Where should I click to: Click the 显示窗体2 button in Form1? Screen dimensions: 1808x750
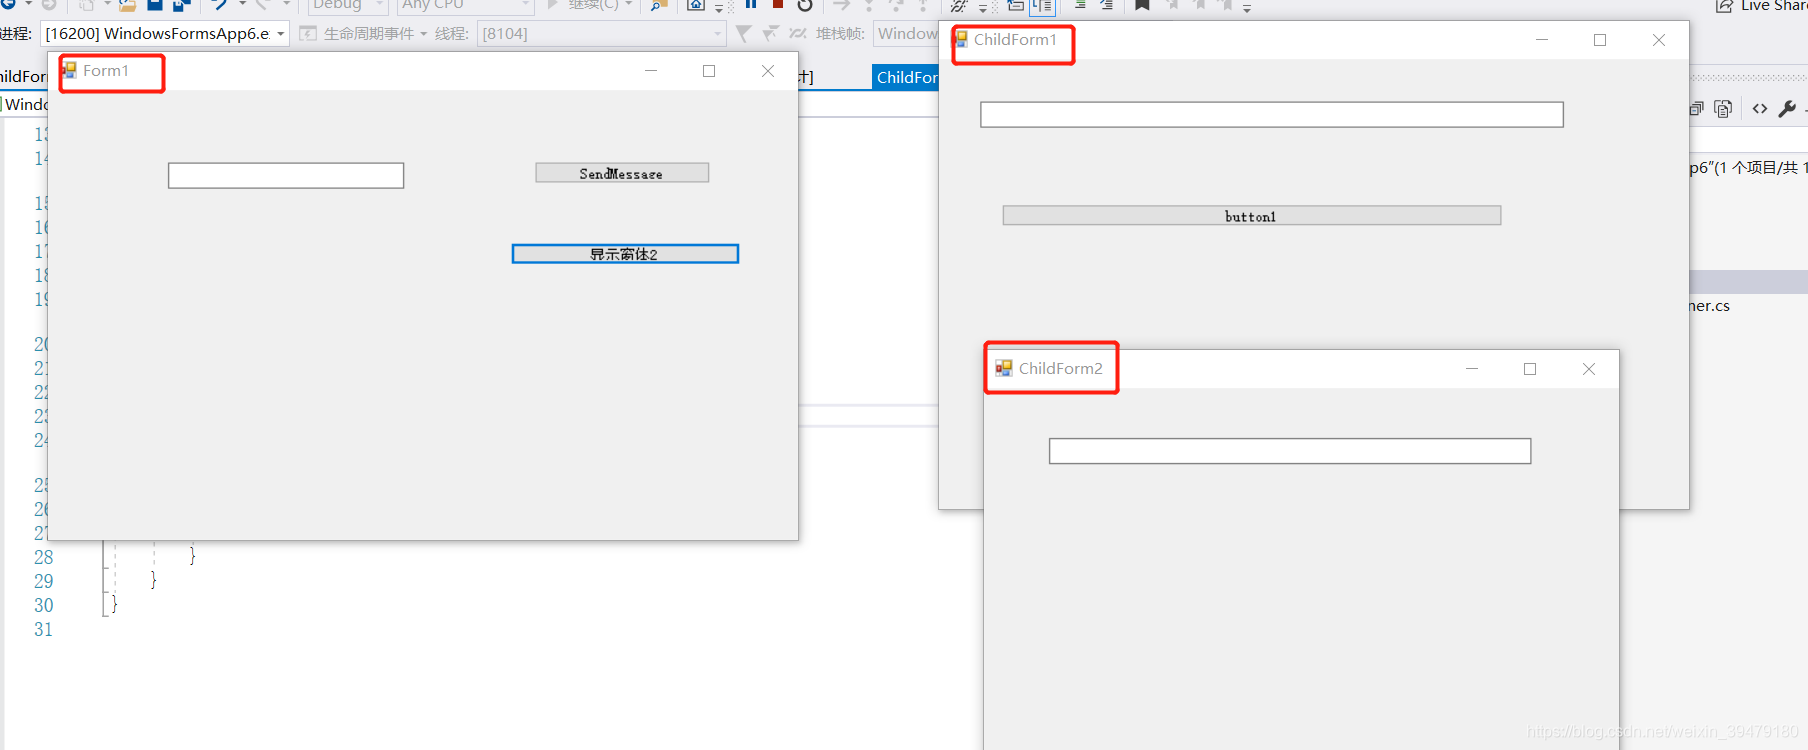(x=625, y=254)
